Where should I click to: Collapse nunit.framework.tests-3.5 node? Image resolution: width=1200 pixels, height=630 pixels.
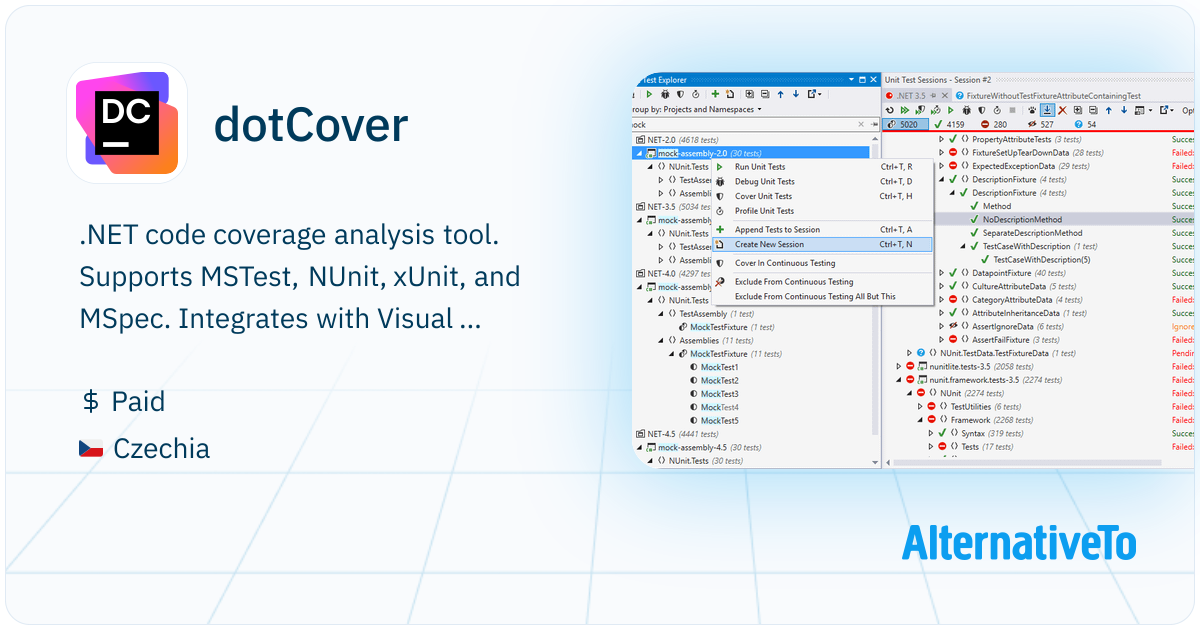click(x=899, y=379)
